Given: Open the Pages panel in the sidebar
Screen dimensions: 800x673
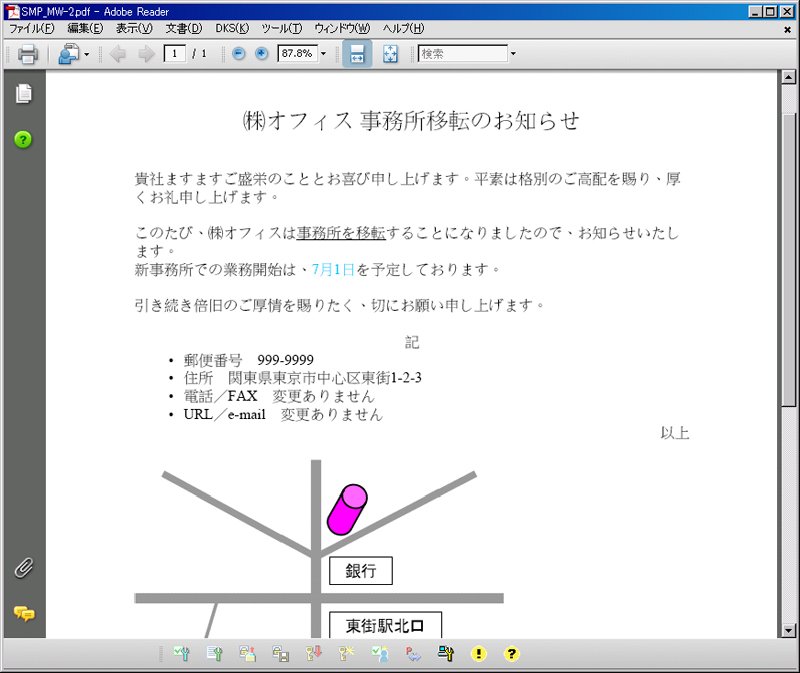Looking at the screenshot, I should click(x=23, y=94).
